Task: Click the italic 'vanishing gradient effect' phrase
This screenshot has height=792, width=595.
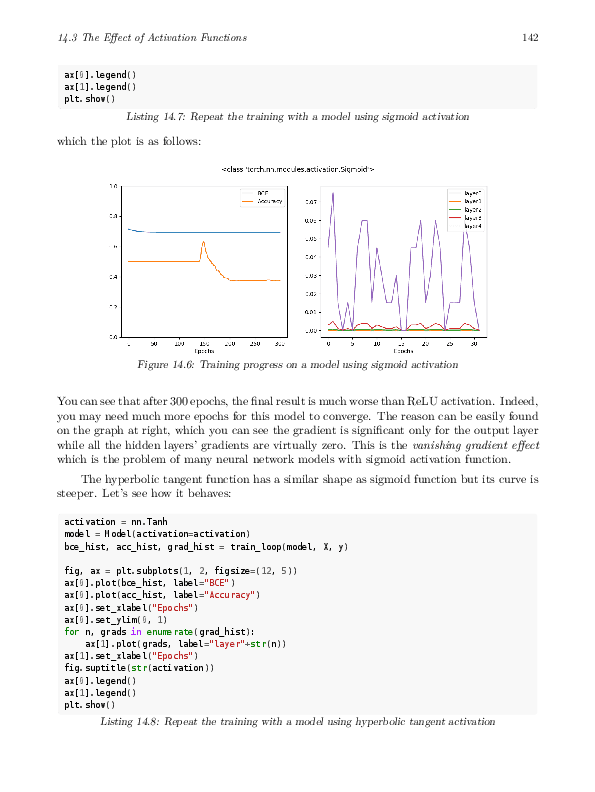Action: point(476,445)
